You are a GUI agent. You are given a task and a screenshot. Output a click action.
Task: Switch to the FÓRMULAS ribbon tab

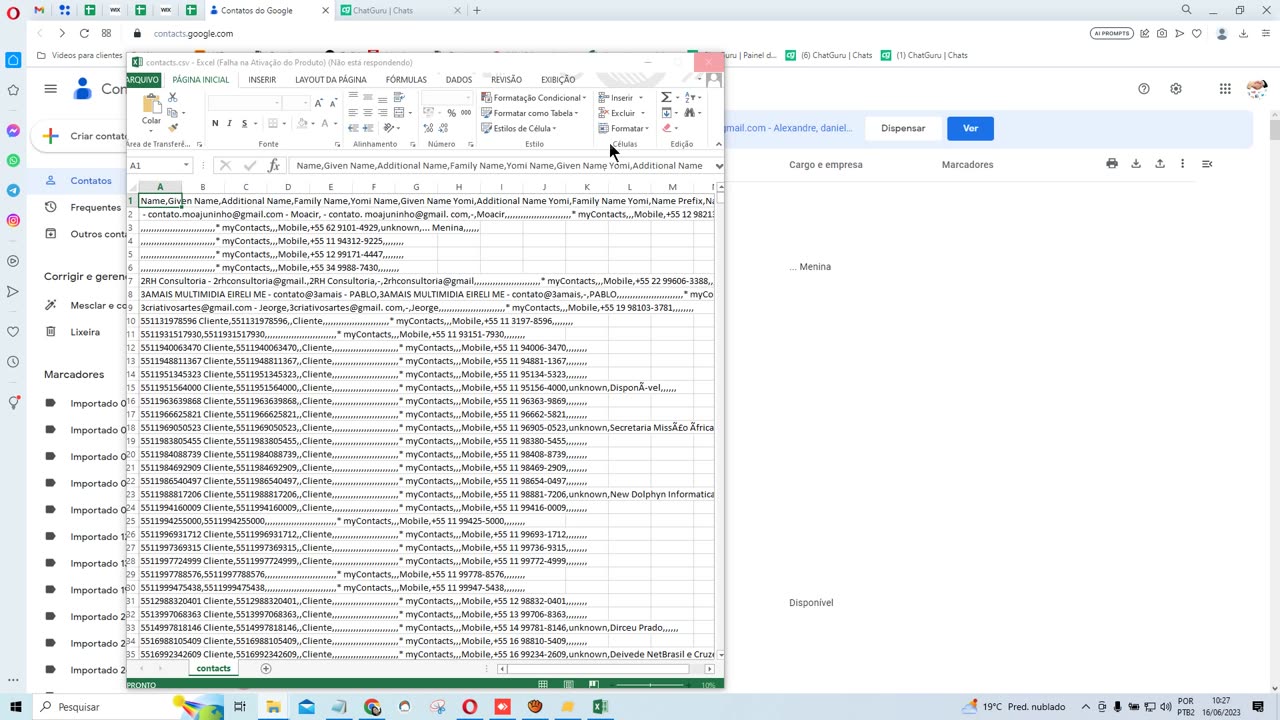tap(406, 79)
